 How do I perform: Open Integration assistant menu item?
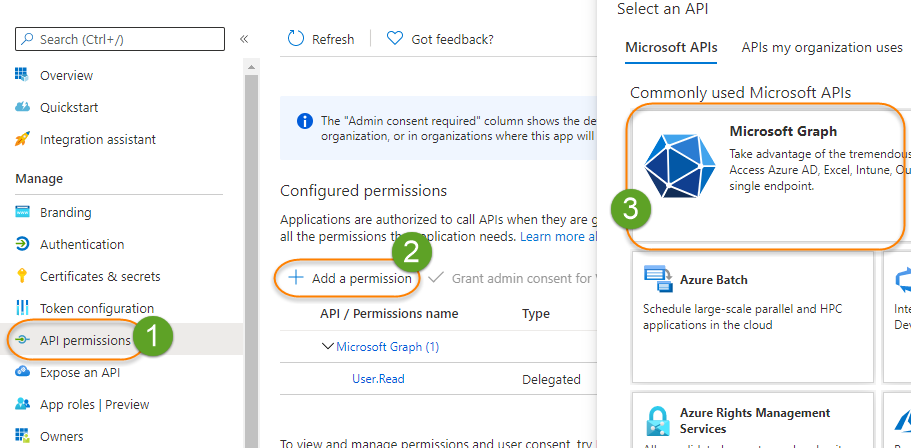click(x=98, y=139)
